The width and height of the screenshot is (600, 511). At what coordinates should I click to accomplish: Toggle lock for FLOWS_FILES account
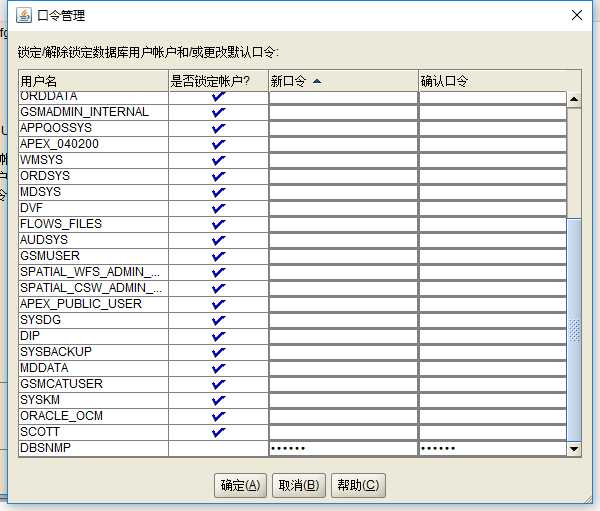click(218, 224)
